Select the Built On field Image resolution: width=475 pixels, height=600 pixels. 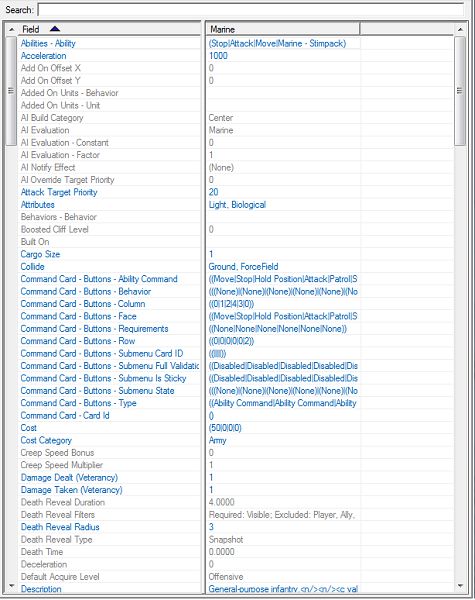[x=109, y=242]
